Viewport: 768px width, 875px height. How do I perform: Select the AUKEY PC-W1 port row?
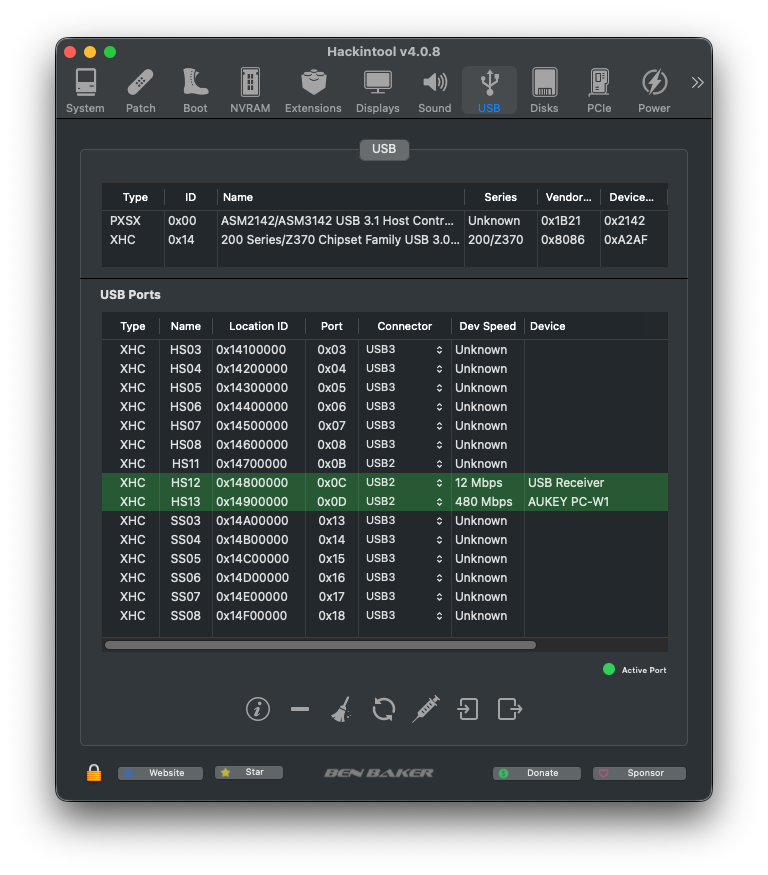click(x=384, y=502)
